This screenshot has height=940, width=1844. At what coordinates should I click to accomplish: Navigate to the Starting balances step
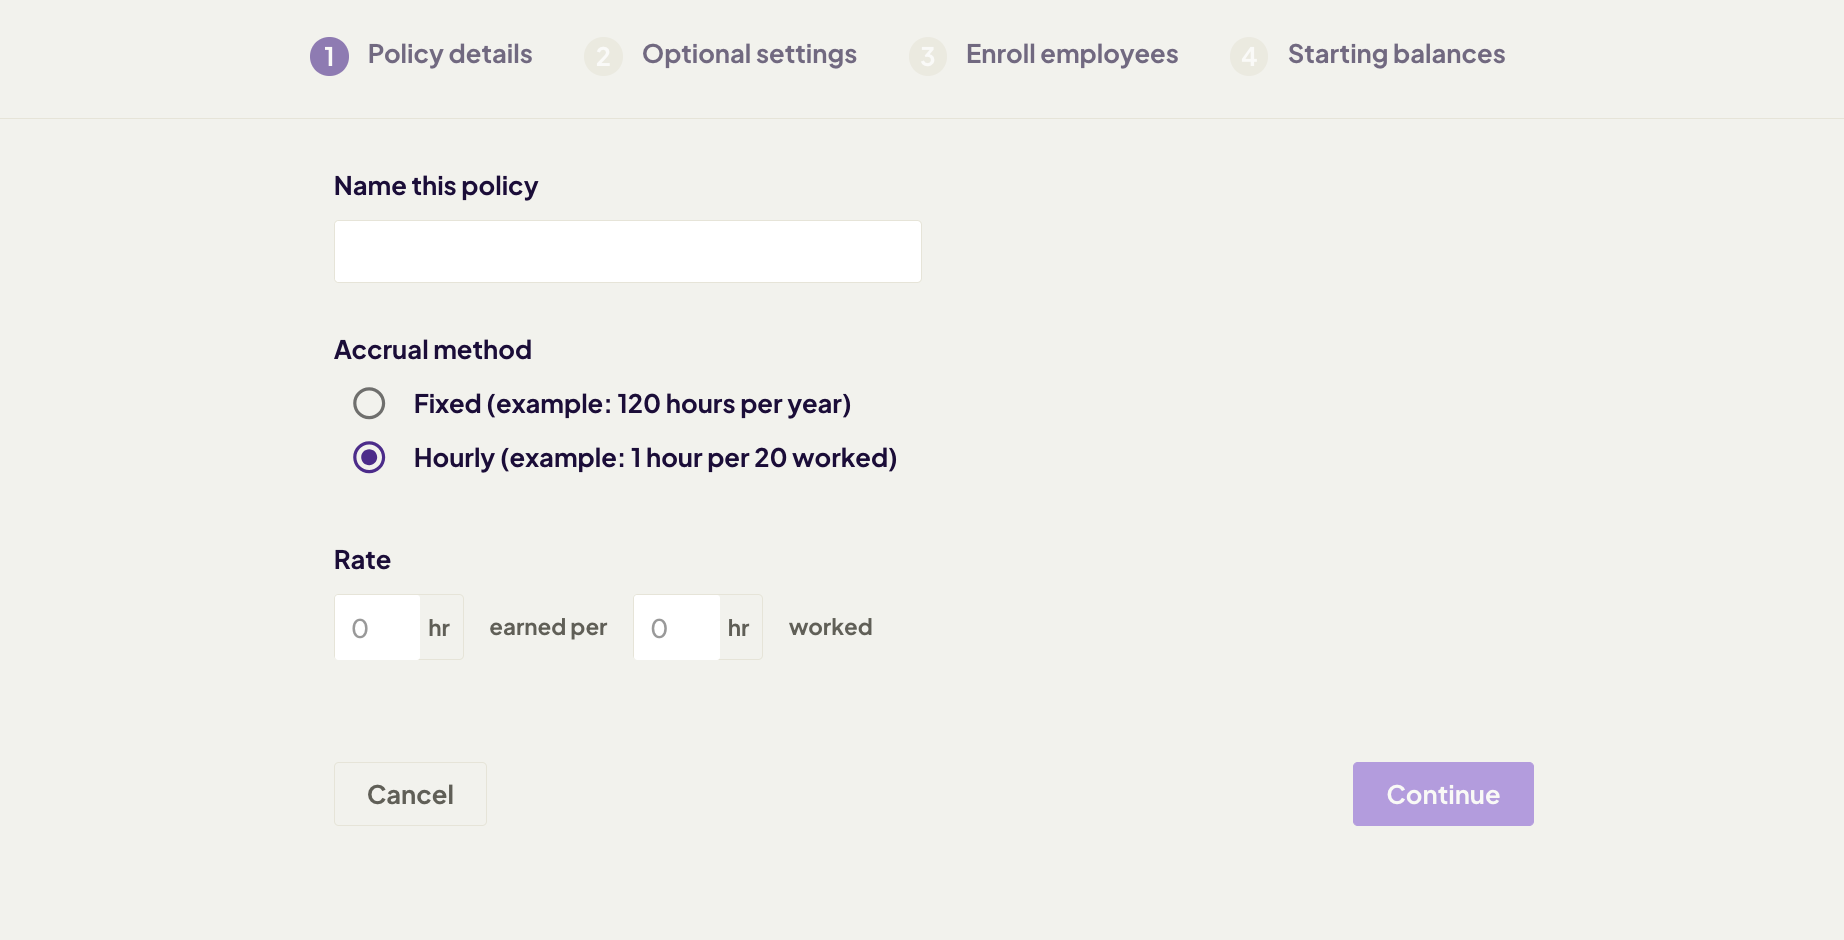coord(1396,54)
